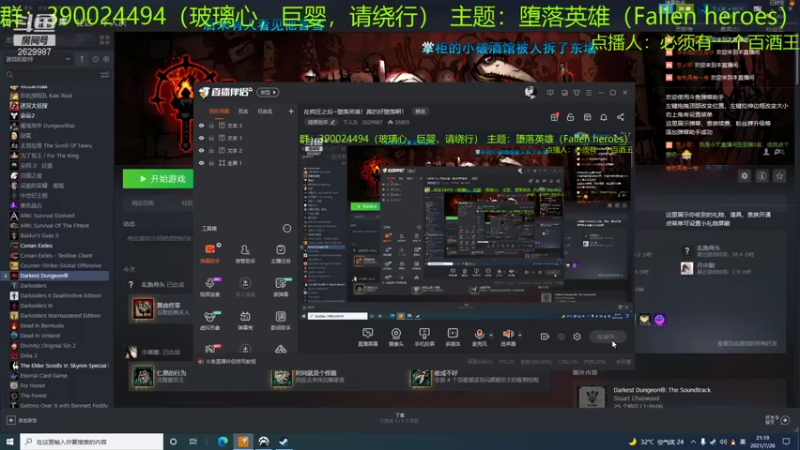Open Microsoft Edge from the taskbar

point(223,441)
